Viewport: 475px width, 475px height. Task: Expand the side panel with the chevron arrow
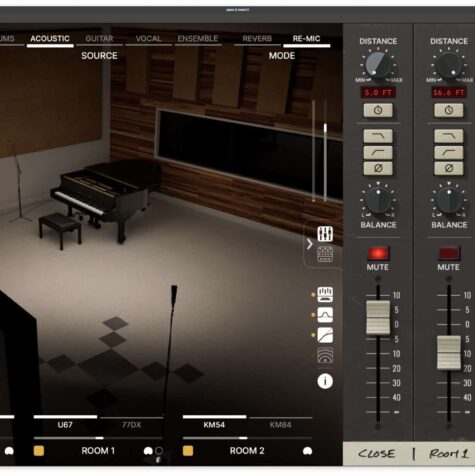click(x=310, y=244)
